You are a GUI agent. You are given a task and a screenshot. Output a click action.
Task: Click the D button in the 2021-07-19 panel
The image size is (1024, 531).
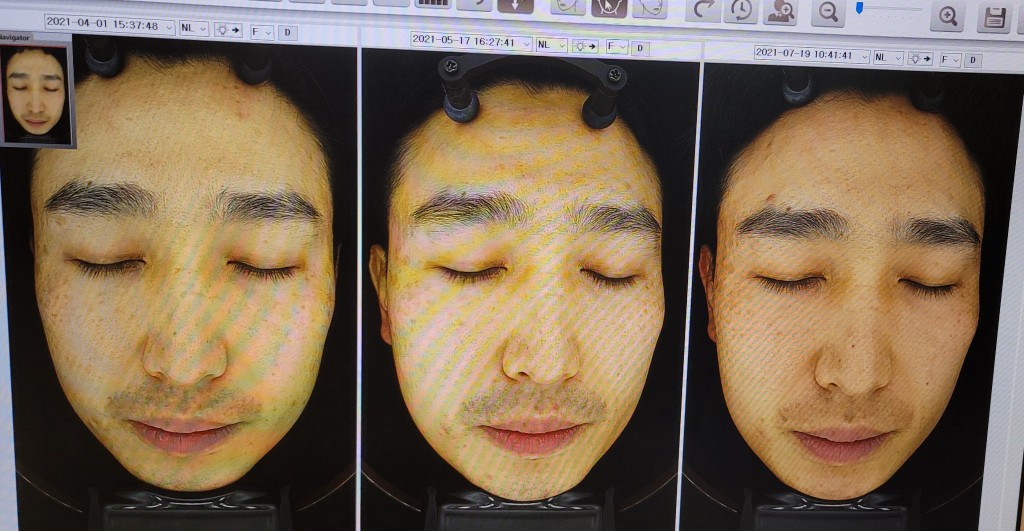[973, 61]
